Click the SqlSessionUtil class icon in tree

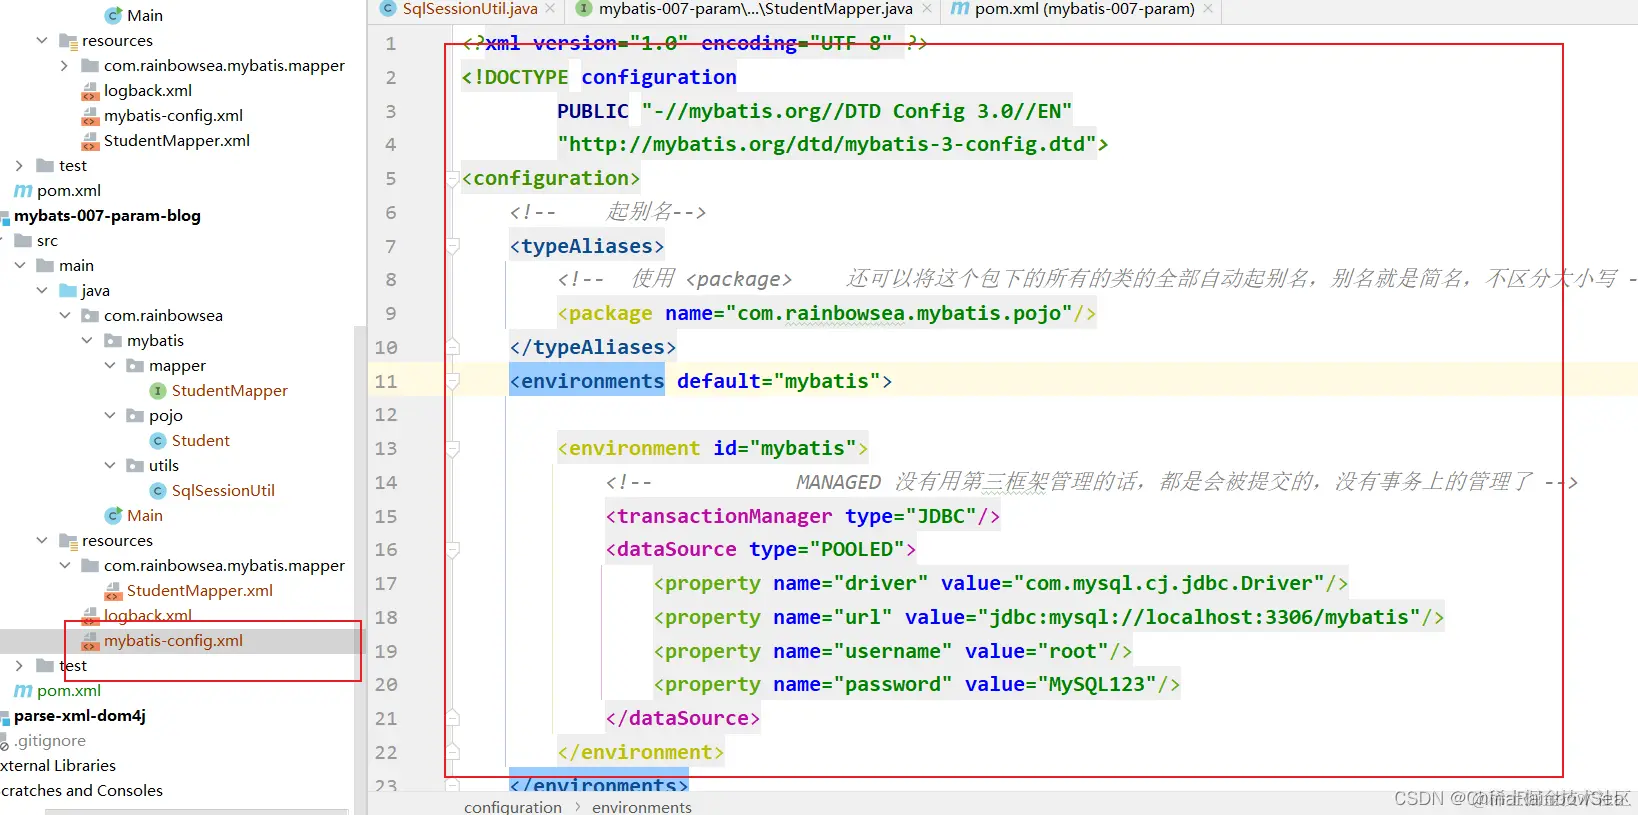pos(158,490)
